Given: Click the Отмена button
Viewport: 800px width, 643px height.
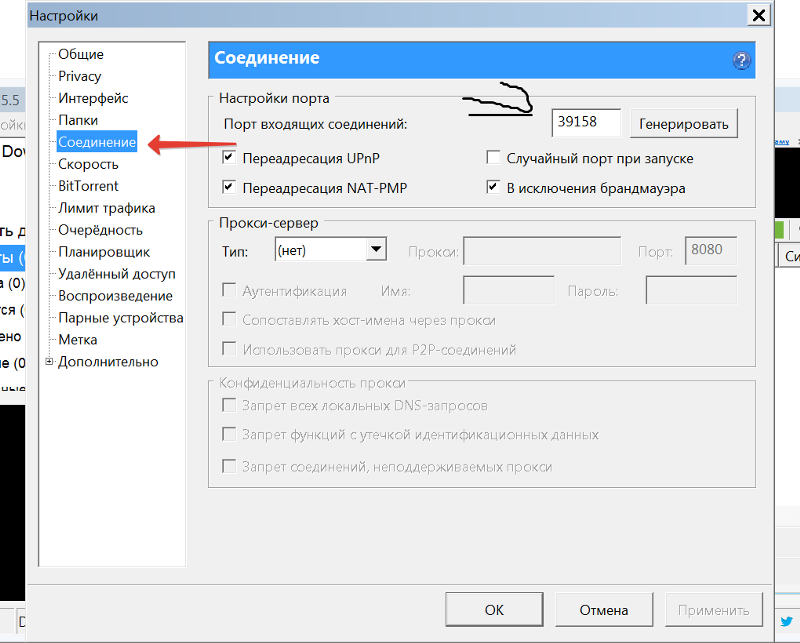Looking at the screenshot, I should pyautogui.click(x=603, y=610).
